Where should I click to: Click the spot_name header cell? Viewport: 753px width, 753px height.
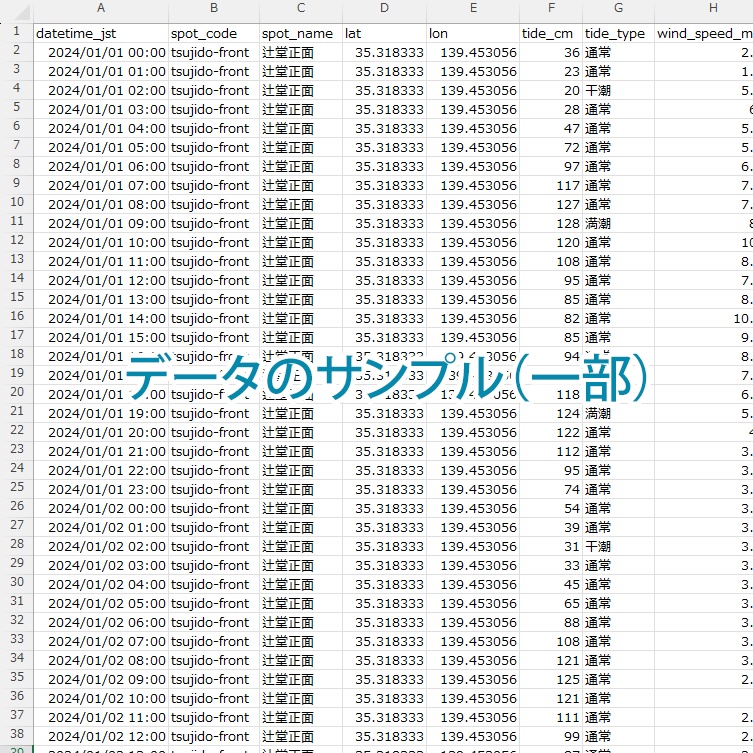pos(301,34)
